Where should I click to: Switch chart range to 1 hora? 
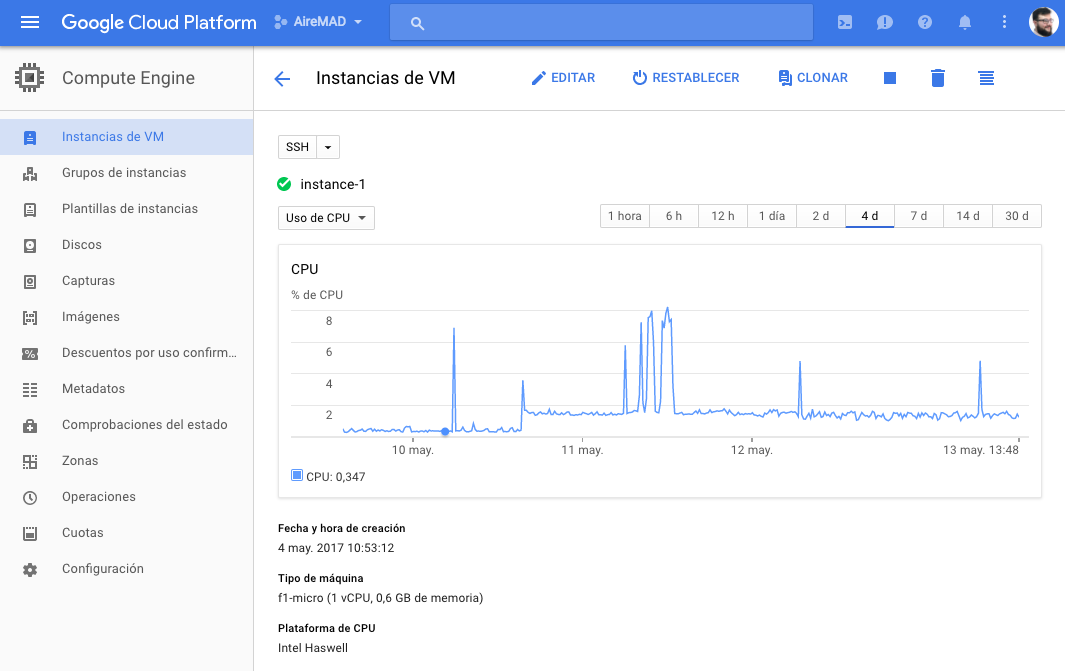pos(624,216)
